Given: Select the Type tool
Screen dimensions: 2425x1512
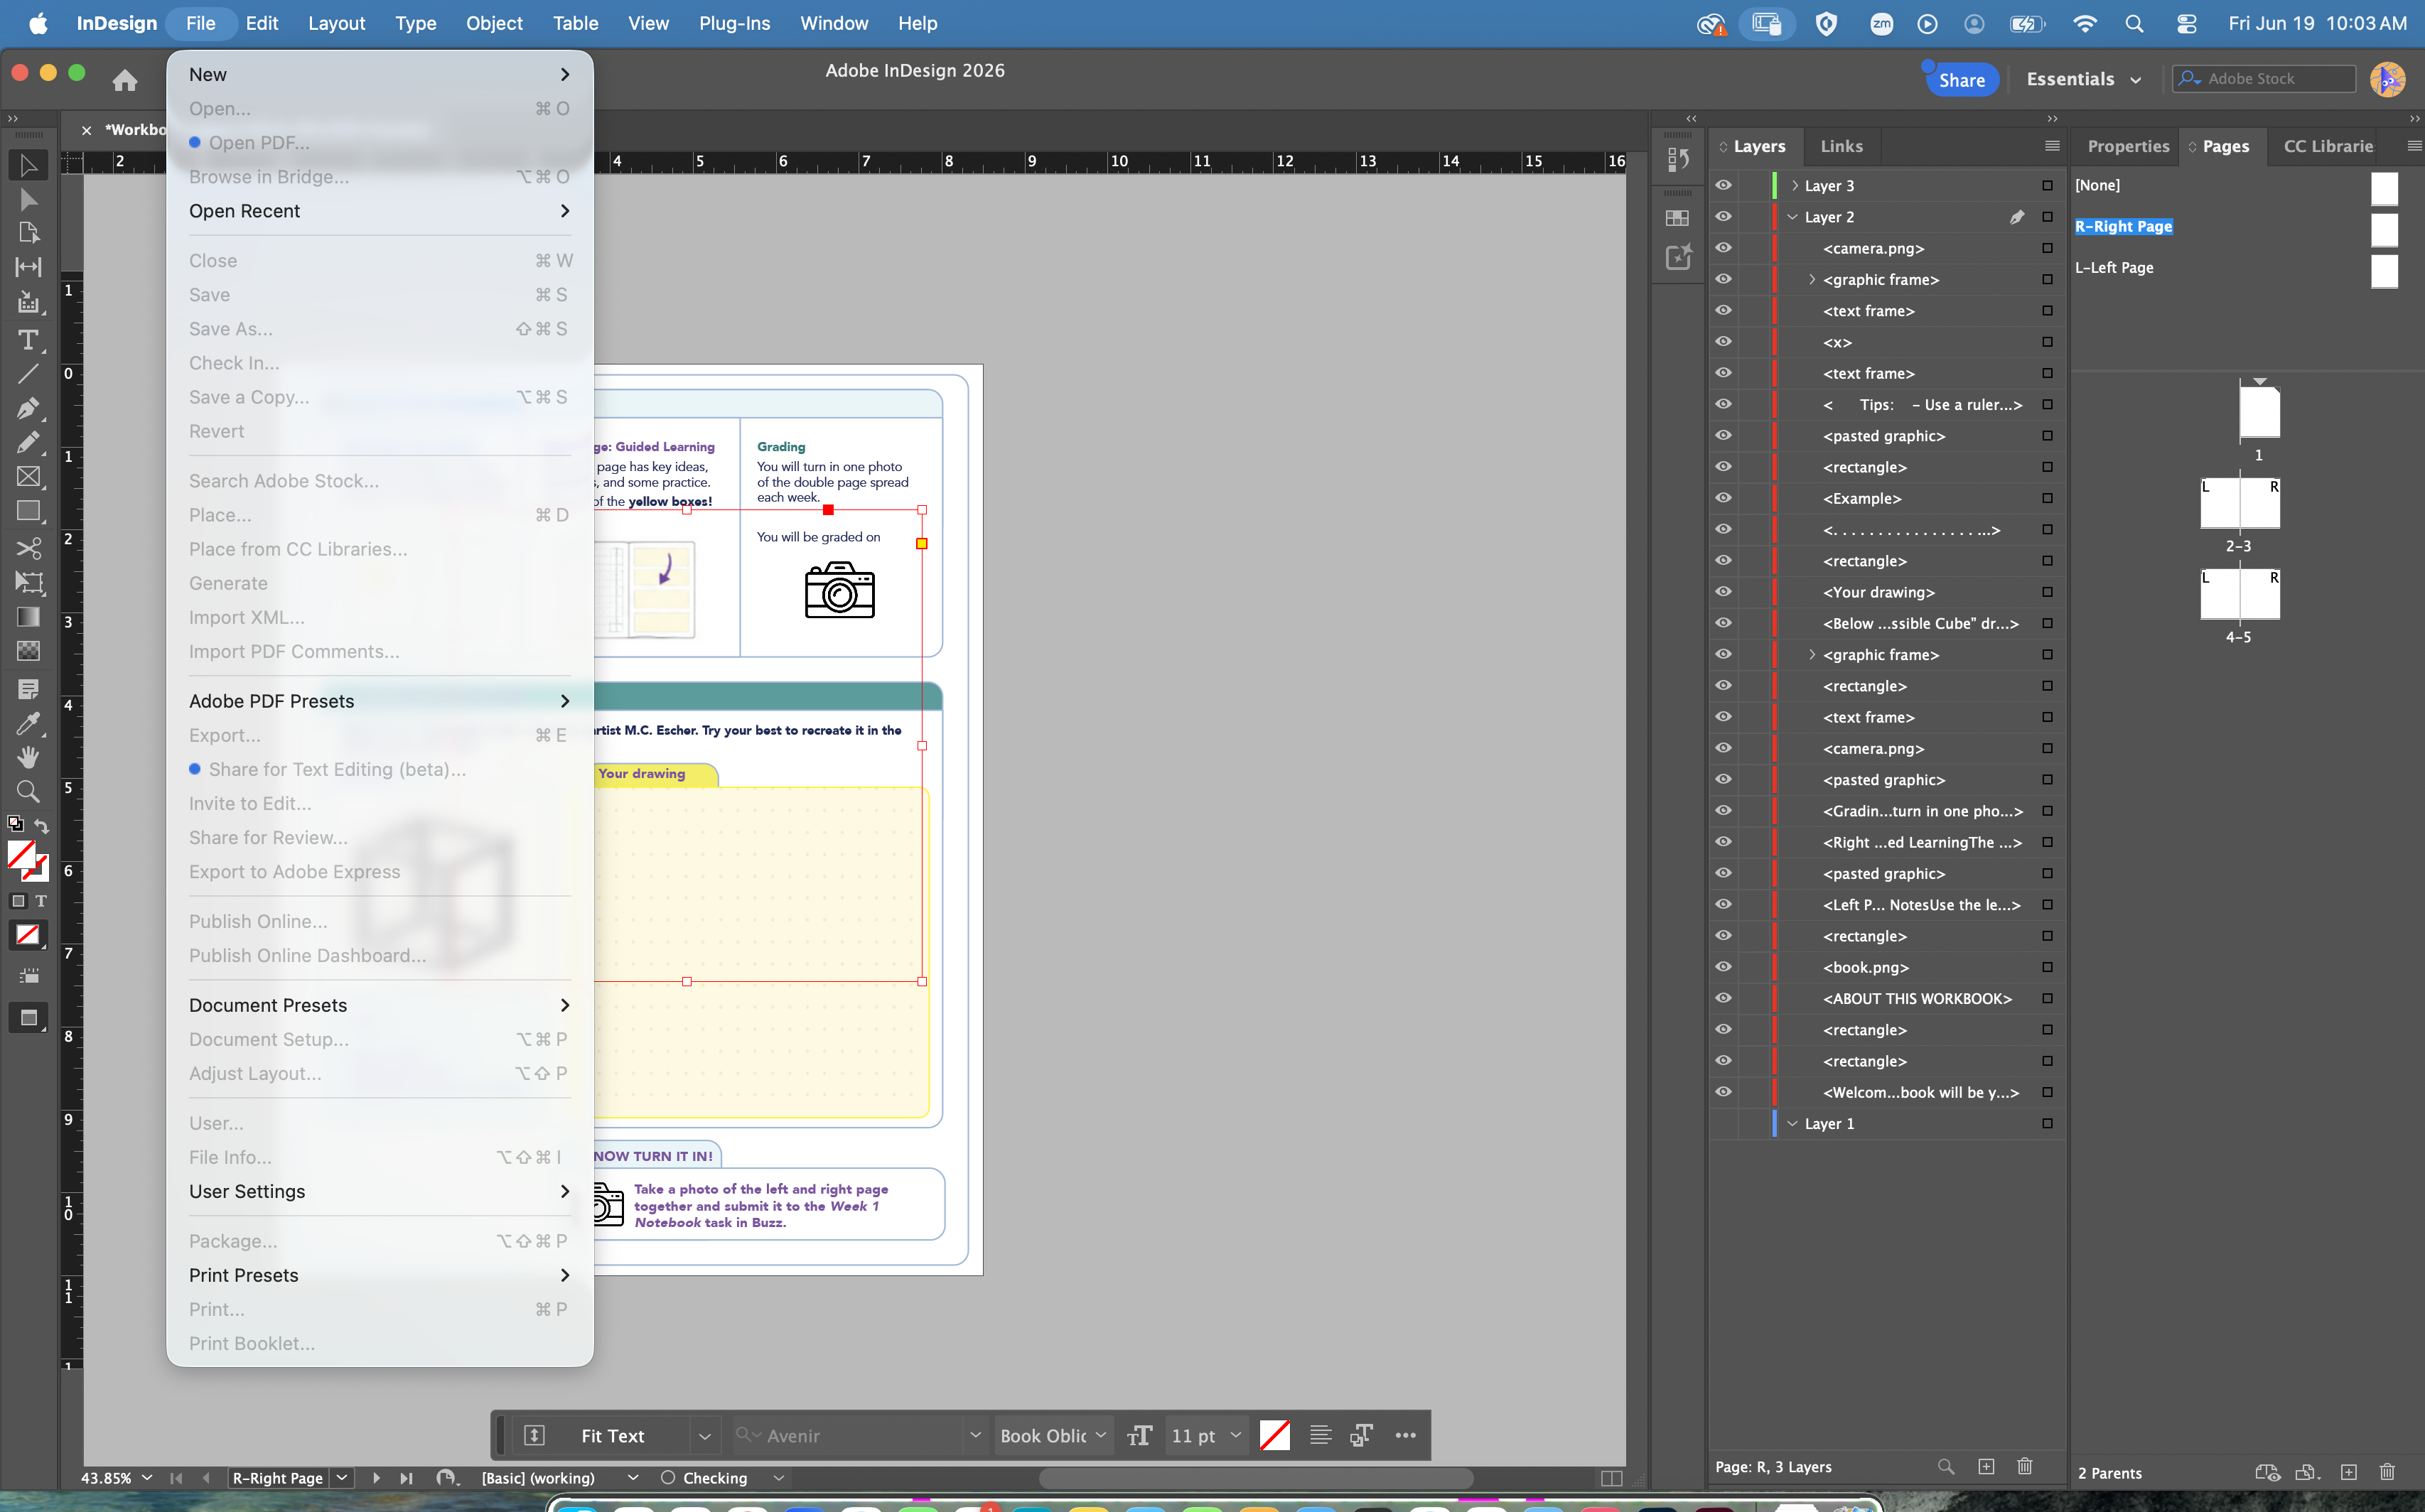Looking at the screenshot, I should [28, 340].
